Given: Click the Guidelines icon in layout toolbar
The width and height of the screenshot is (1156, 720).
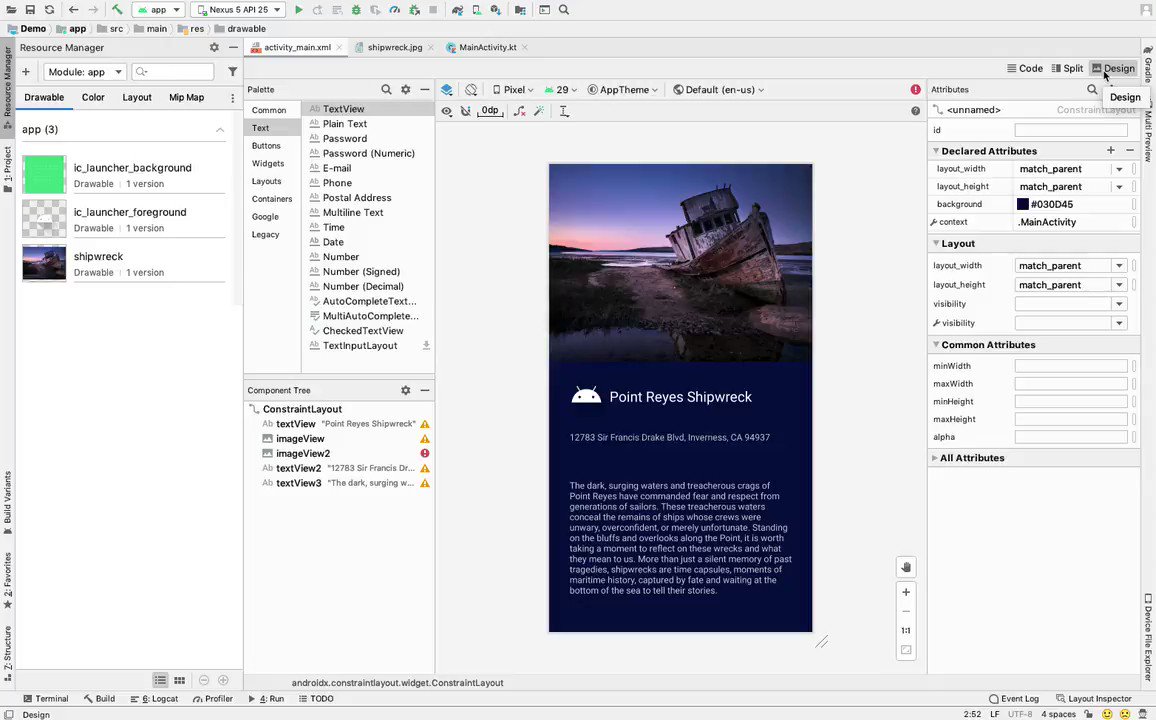Looking at the screenshot, I should point(564,111).
